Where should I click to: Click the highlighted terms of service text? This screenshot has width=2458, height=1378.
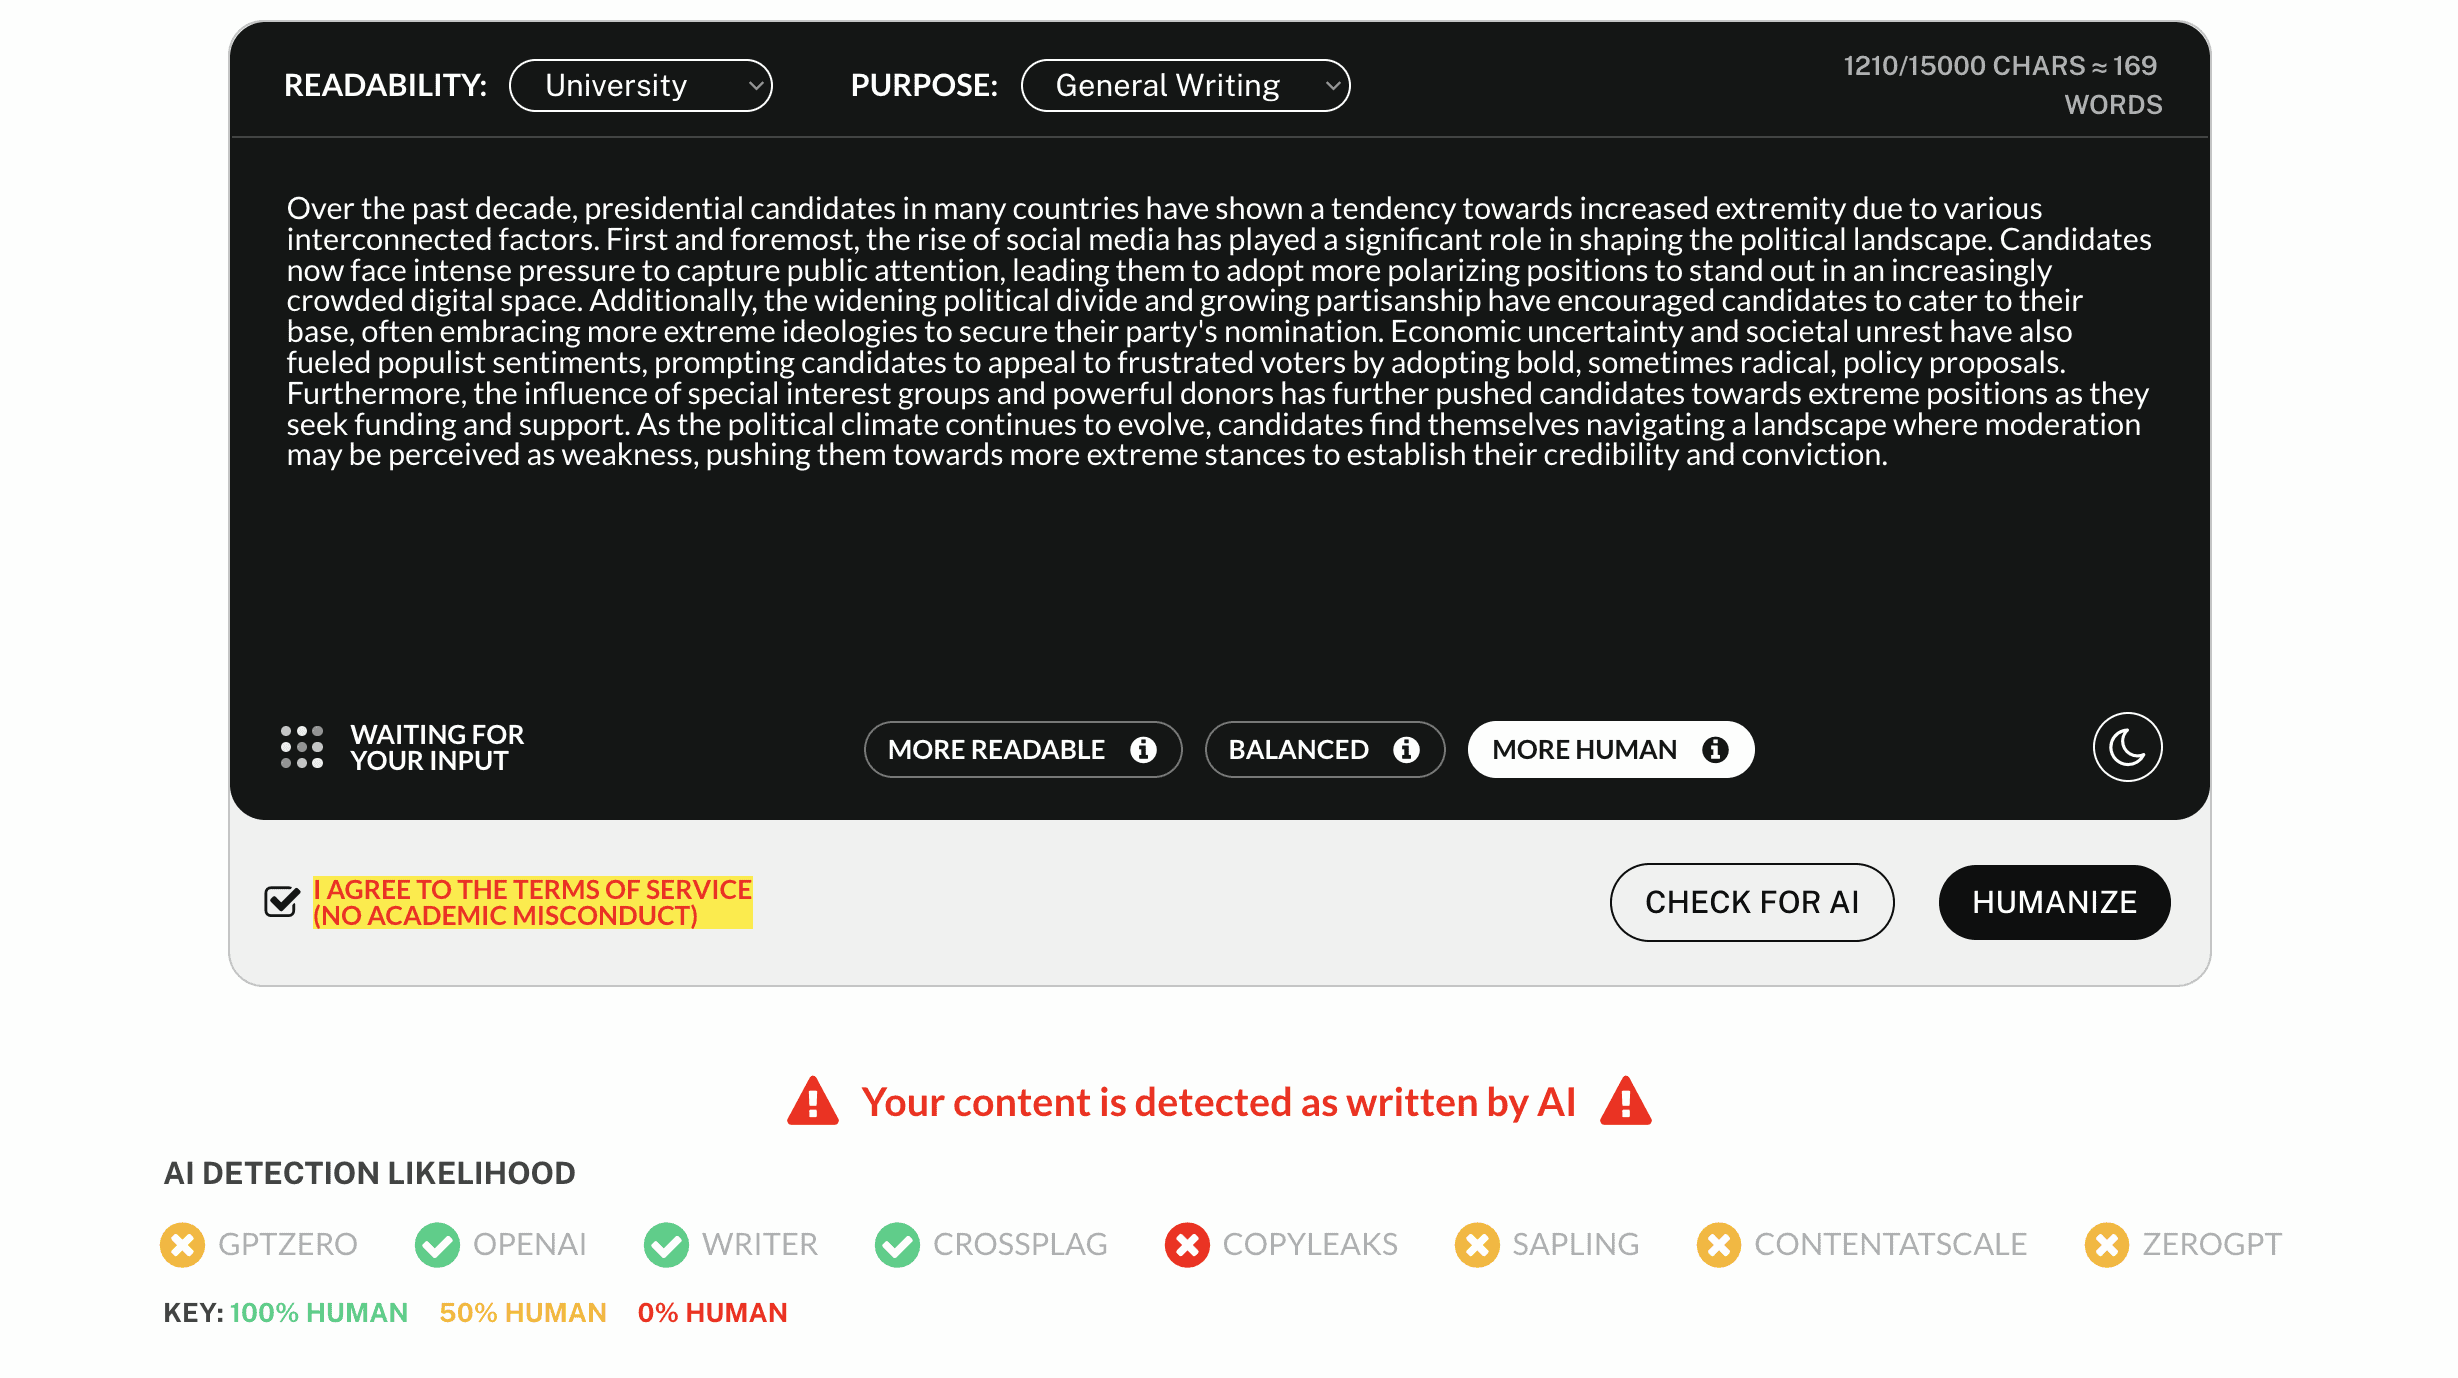pyautogui.click(x=532, y=902)
